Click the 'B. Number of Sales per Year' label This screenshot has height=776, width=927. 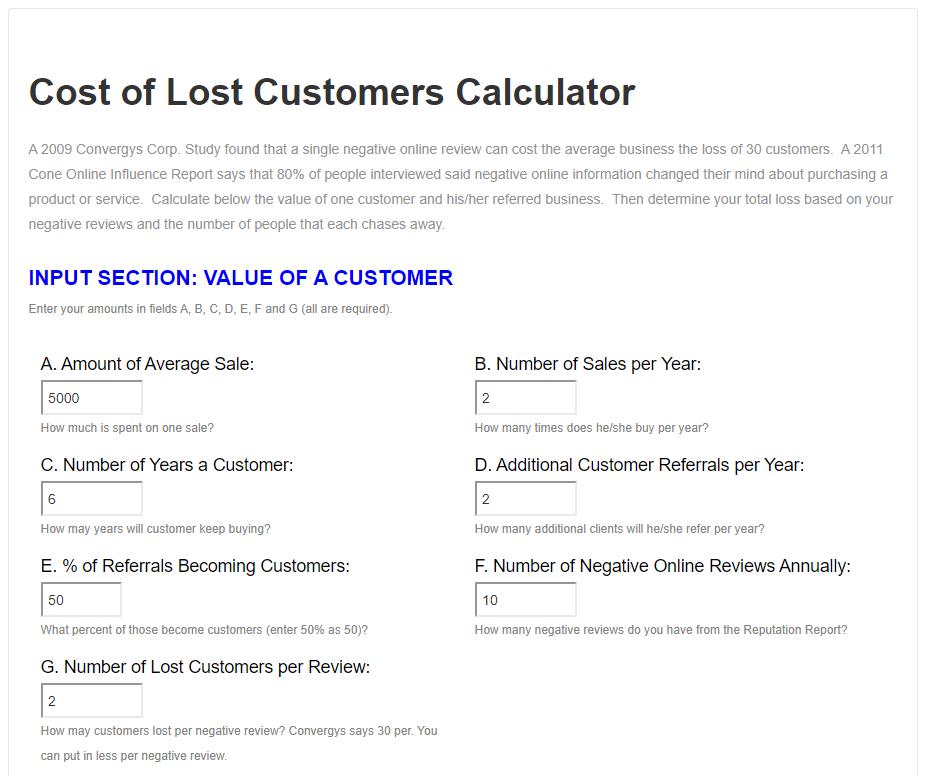tap(587, 364)
